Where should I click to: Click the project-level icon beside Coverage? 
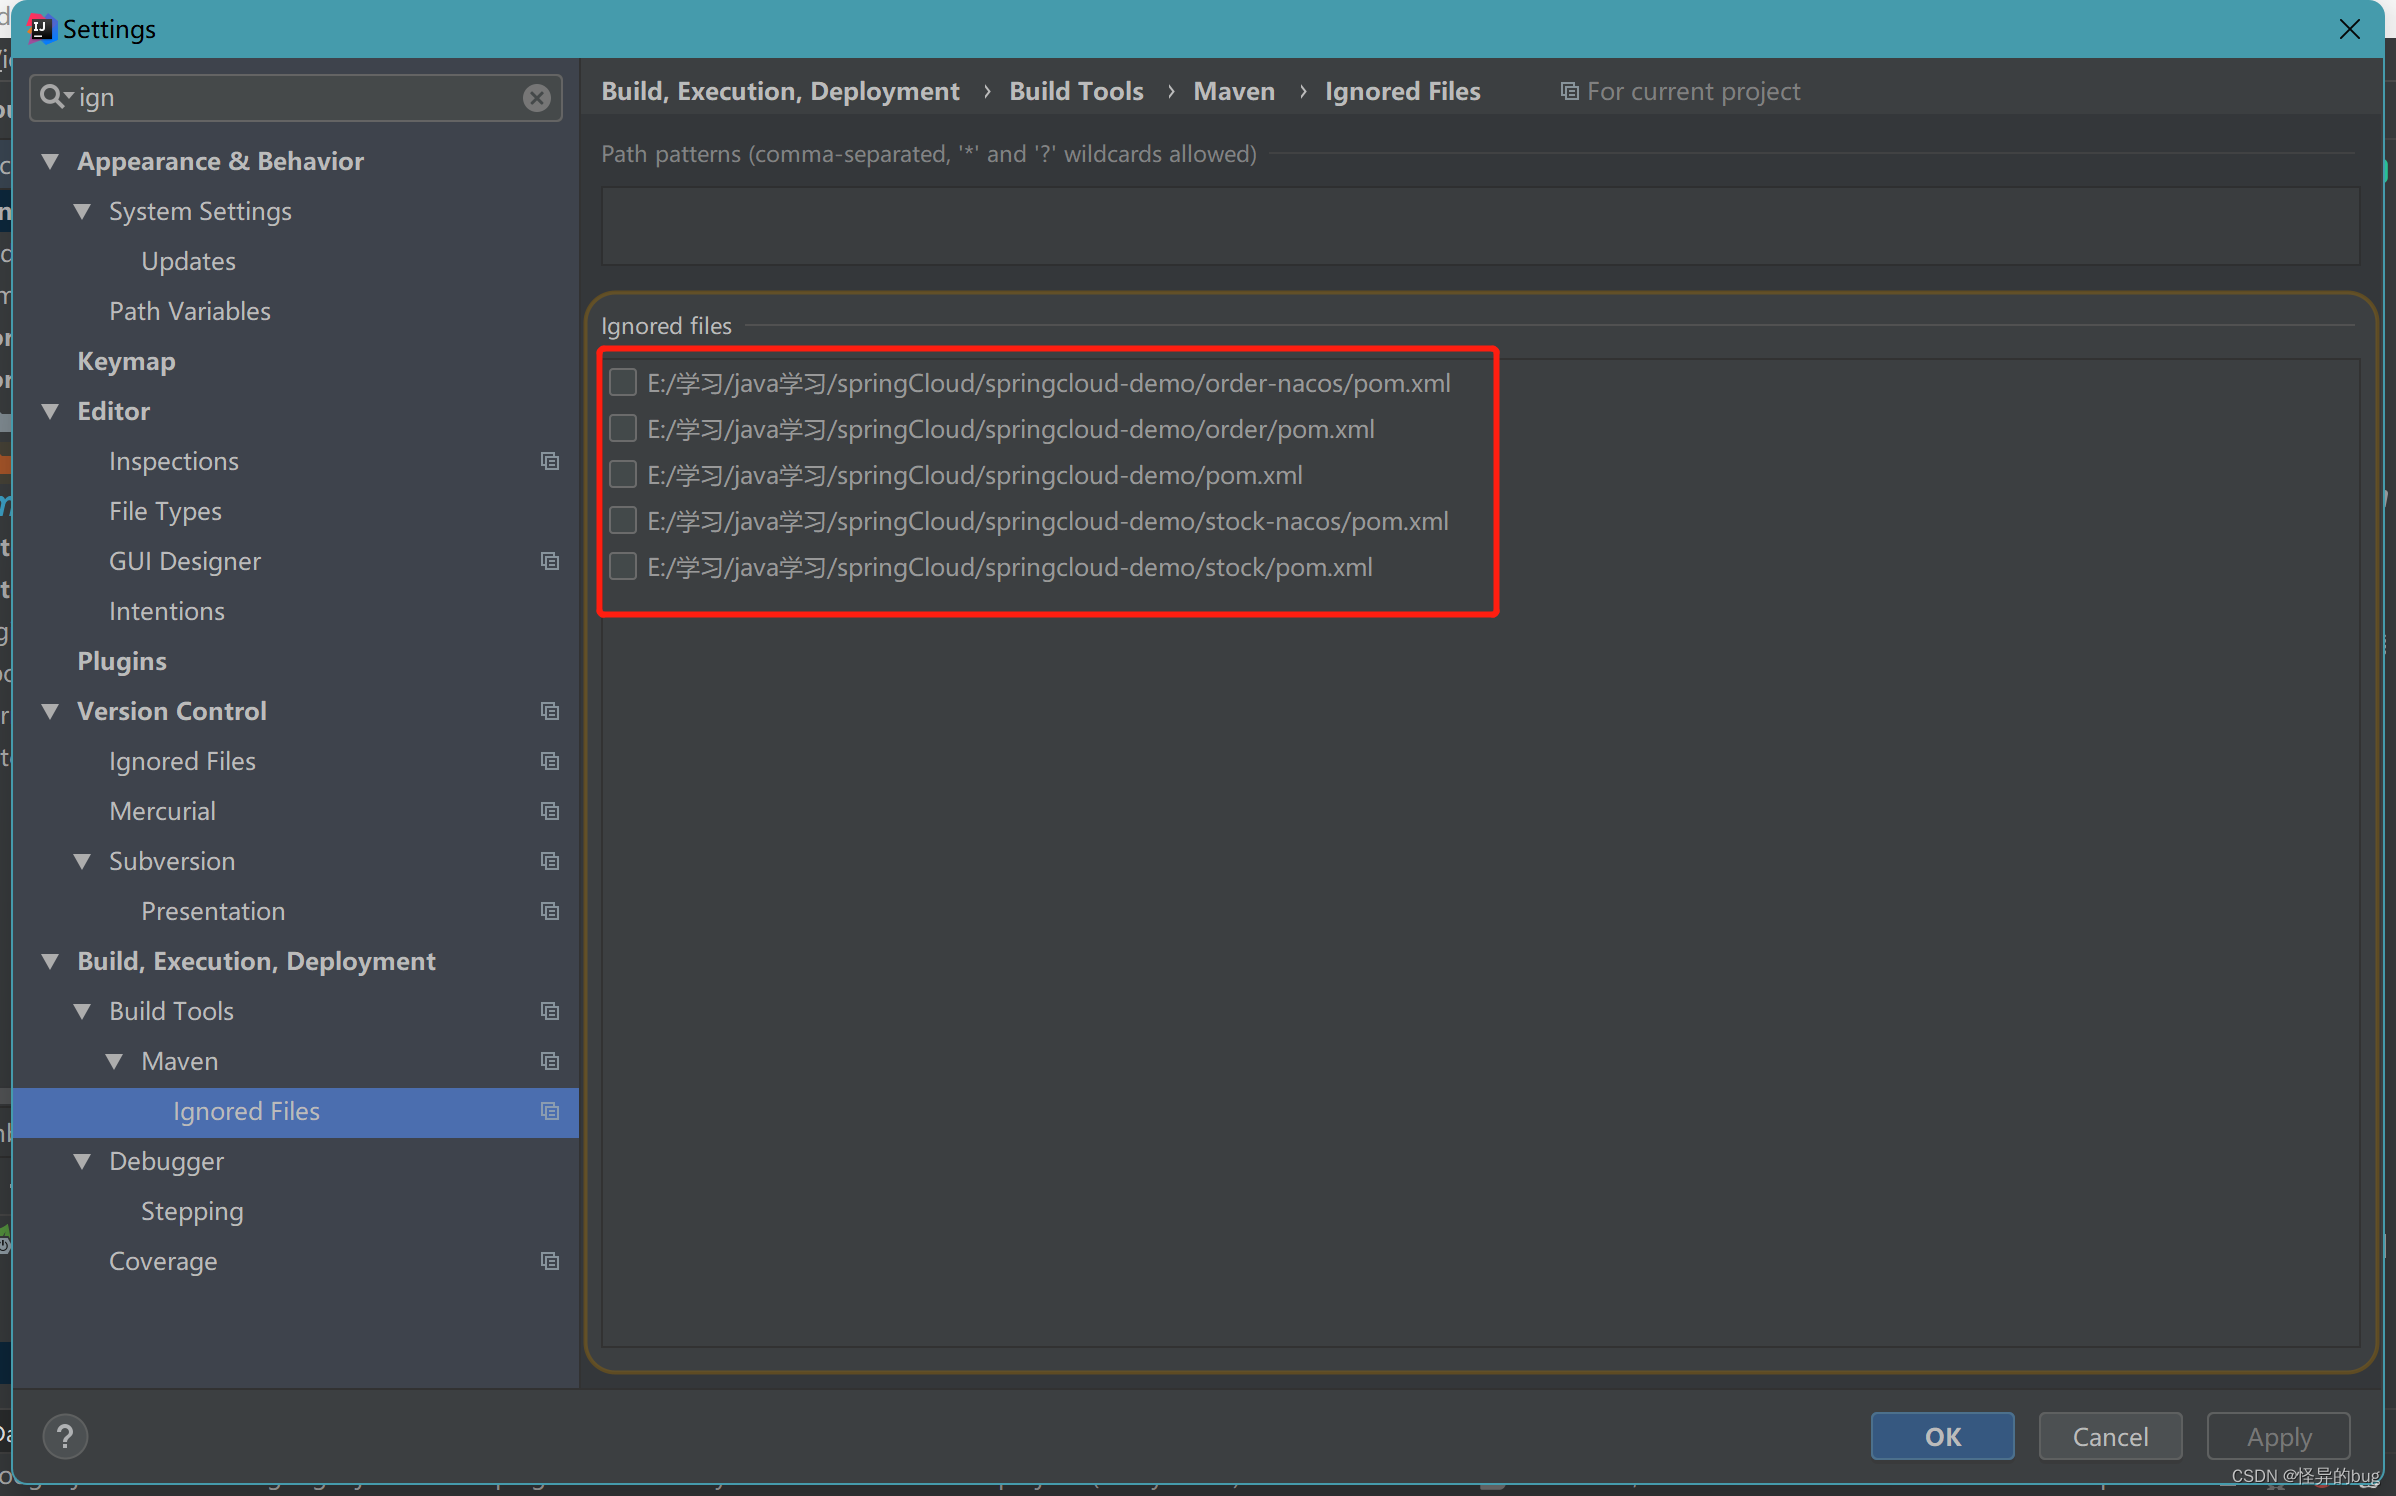coord(549,1261)
